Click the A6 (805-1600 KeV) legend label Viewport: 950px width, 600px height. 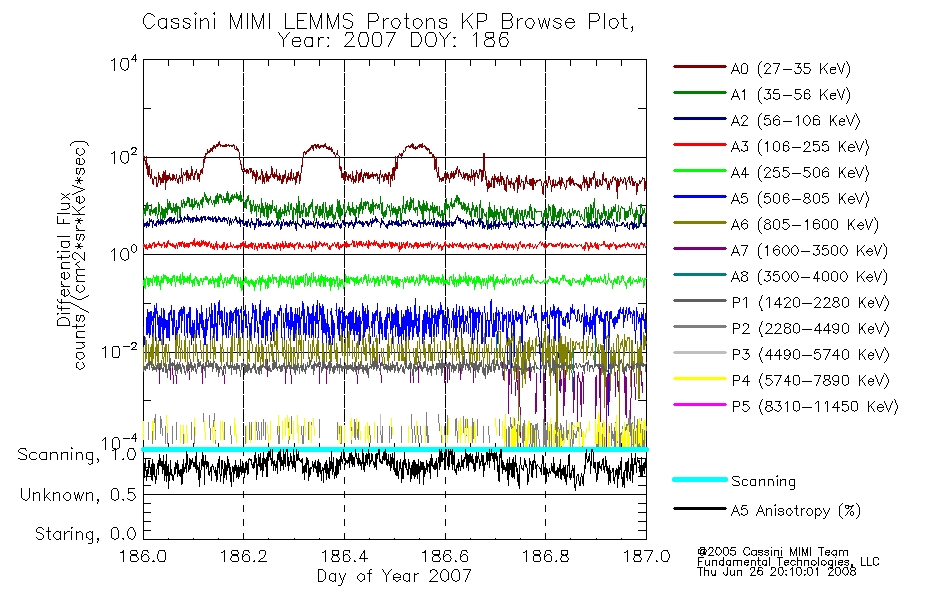pos(805,225)
